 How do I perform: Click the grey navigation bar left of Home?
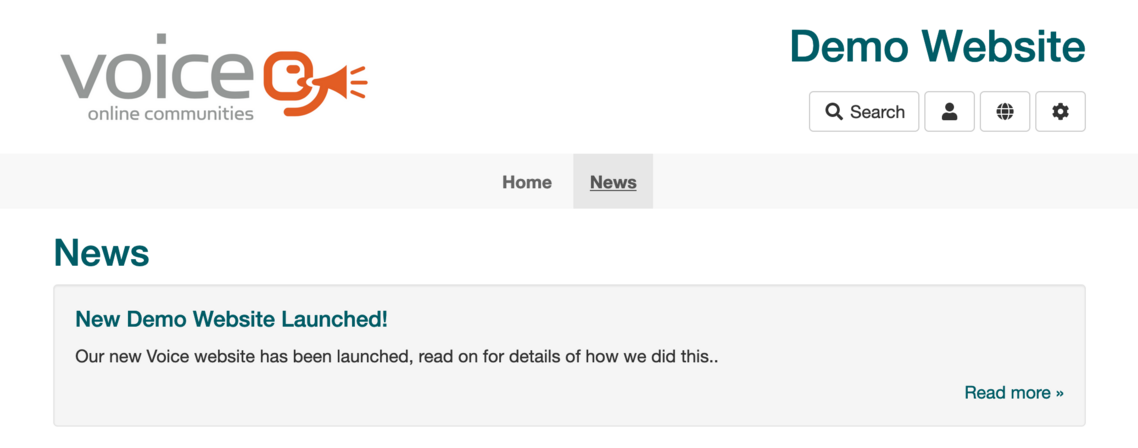(250, 182)
